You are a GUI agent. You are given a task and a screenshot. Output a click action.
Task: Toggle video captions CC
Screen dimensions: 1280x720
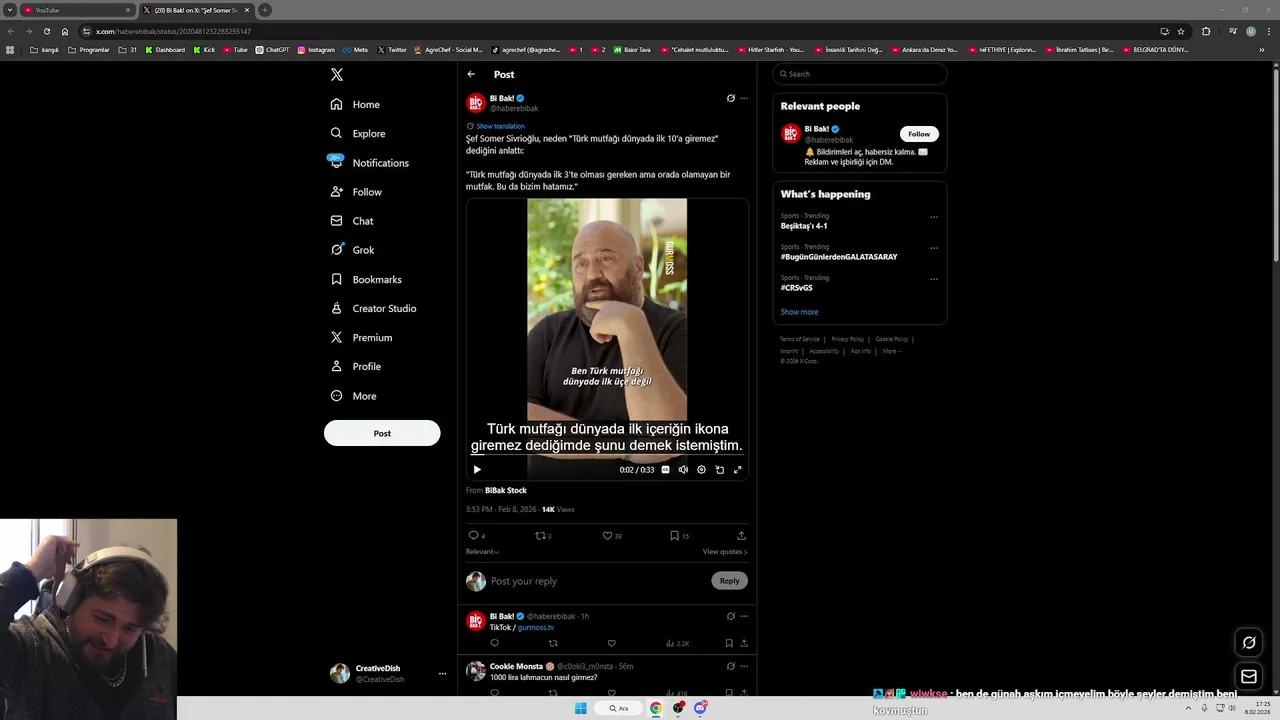pyautogui.click(x=665, y=469)
